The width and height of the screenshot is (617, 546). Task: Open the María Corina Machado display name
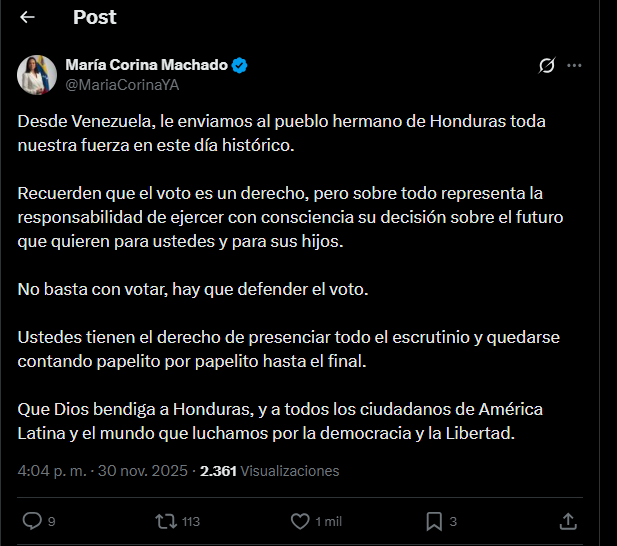[147, 65]
